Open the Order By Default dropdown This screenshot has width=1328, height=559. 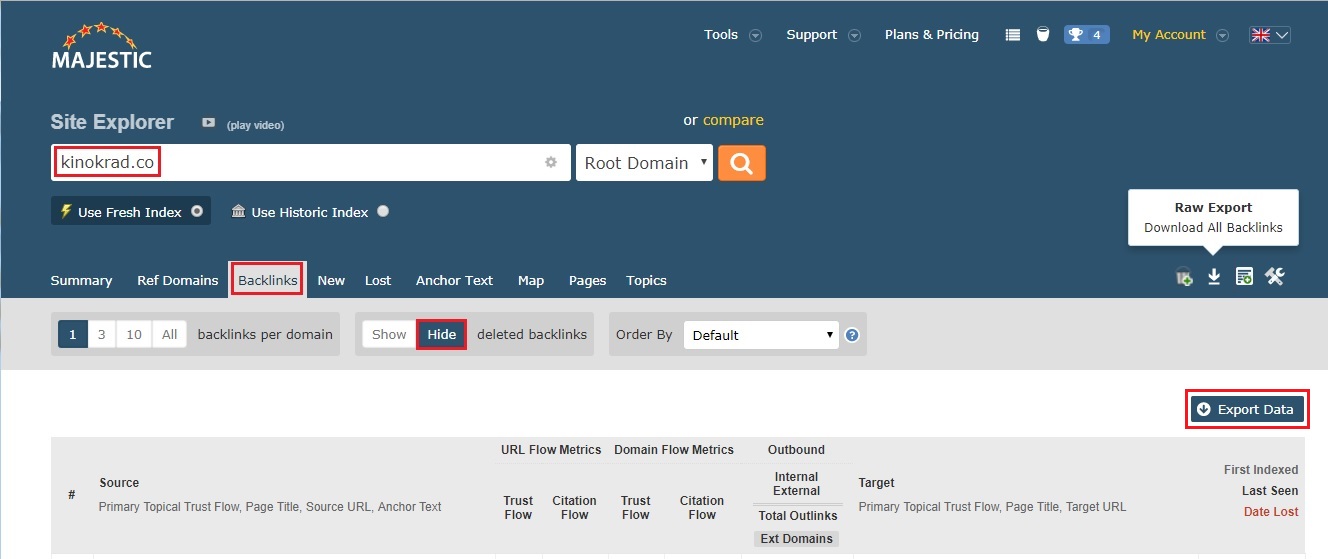click(x=762, y=335)
